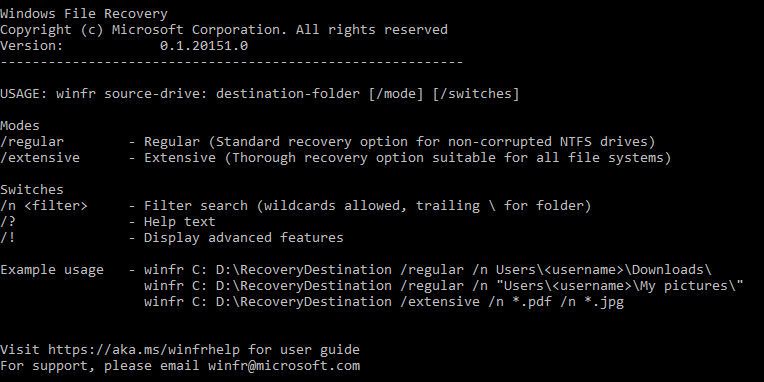Click the 'Display advanced features' description
Viewport: 764px width, 382px height.
244,238
